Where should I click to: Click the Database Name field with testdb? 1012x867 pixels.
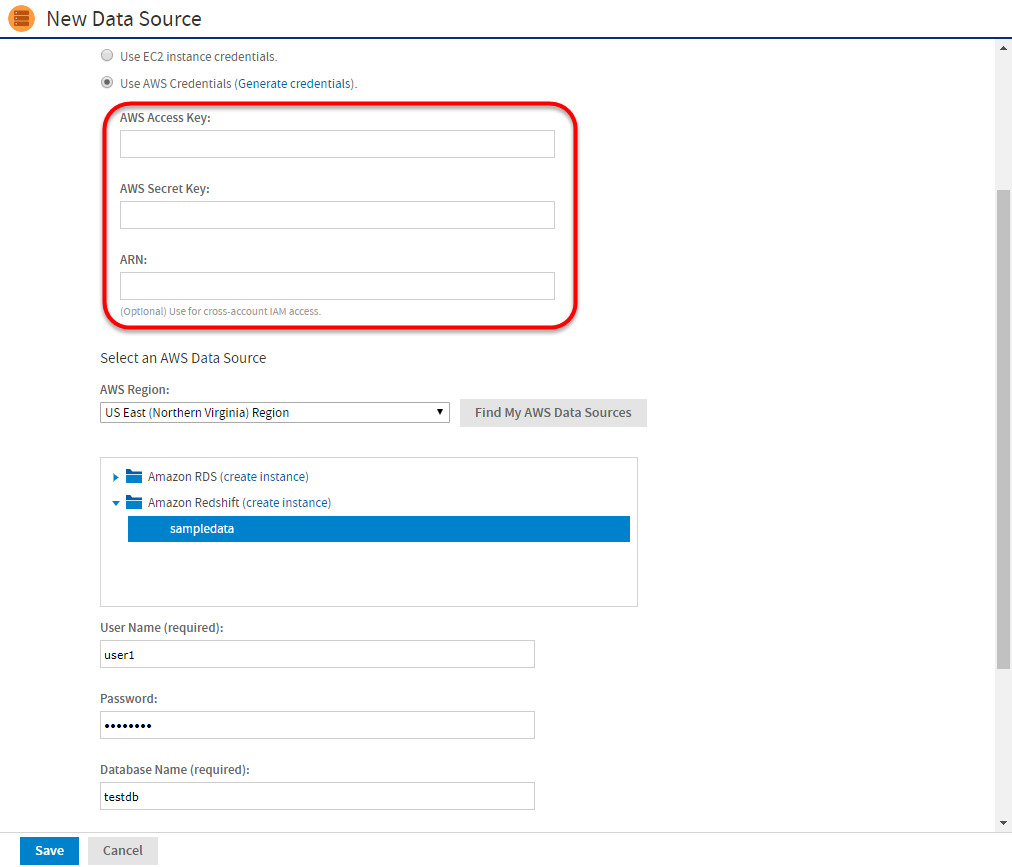pos(317,796)
